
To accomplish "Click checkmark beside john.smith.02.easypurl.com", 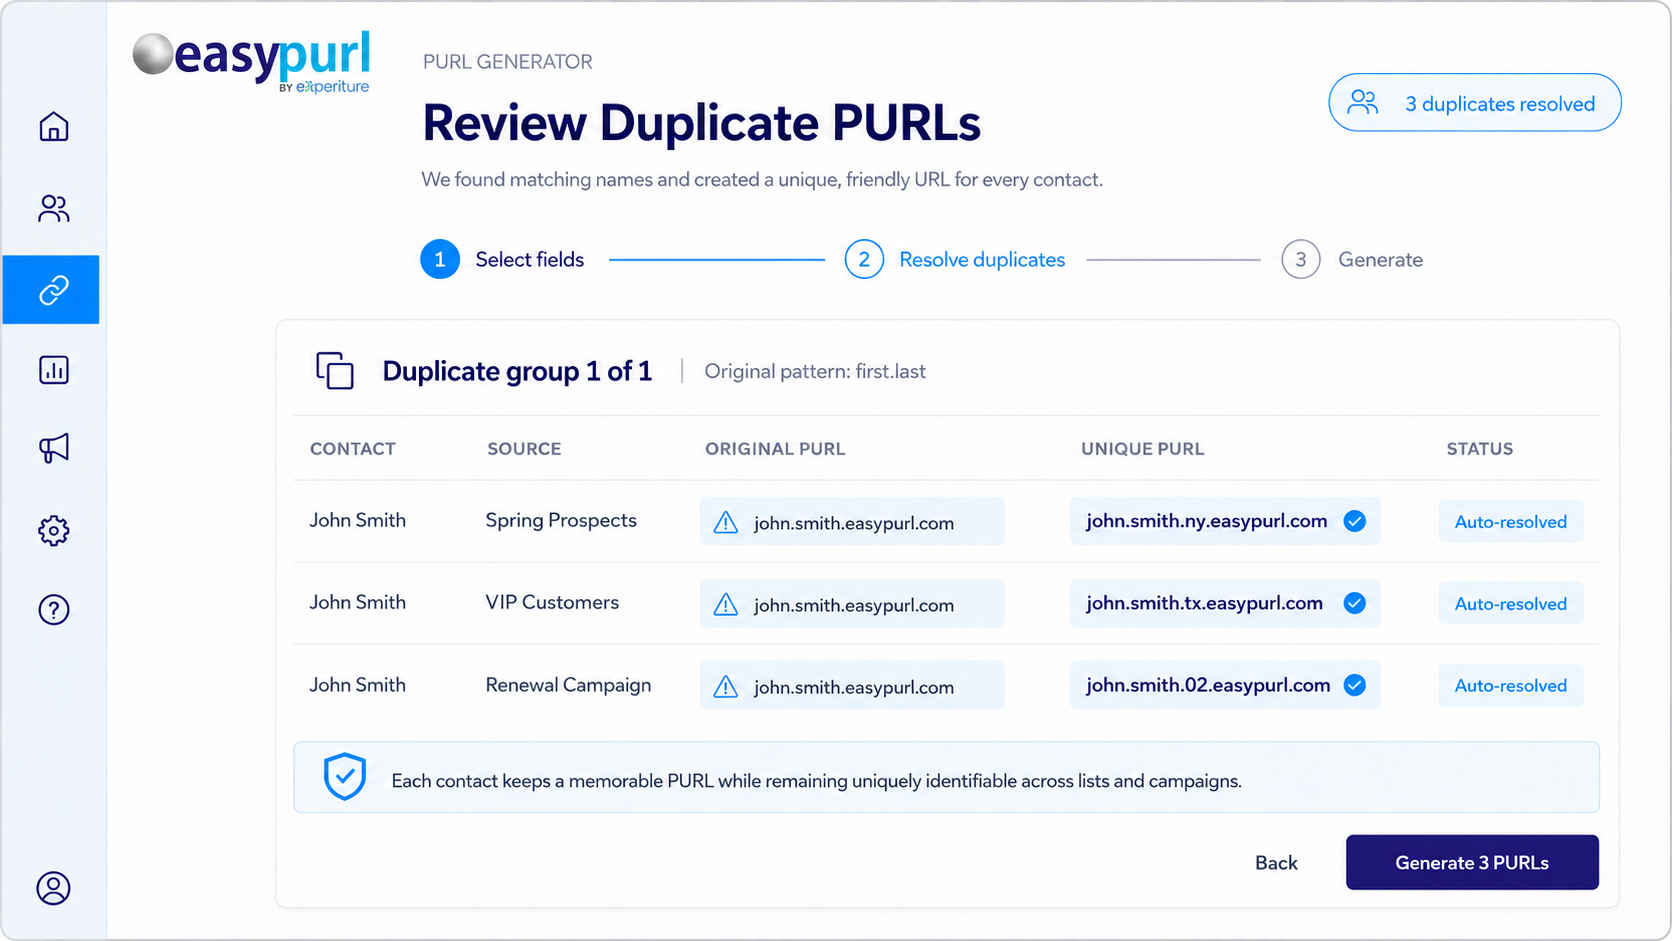I will (x=1355, y=685).
